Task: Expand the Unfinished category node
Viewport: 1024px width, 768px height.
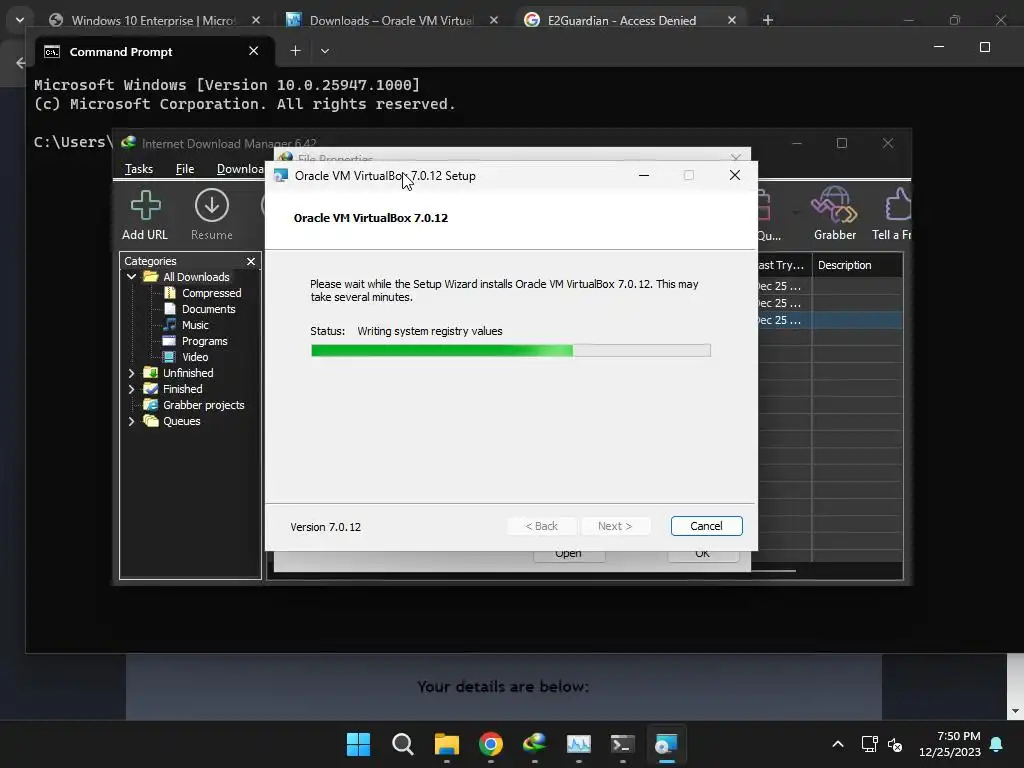Action: pos(131,373)
